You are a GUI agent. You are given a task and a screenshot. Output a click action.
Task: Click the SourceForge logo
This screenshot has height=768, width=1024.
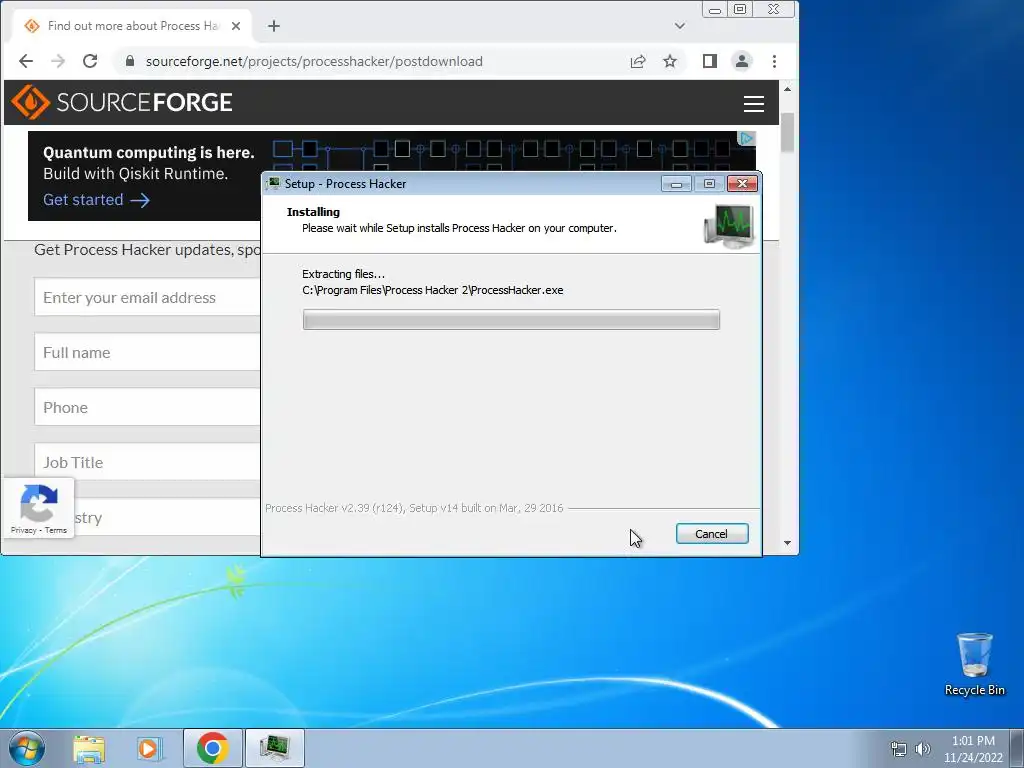click(121, 102)
